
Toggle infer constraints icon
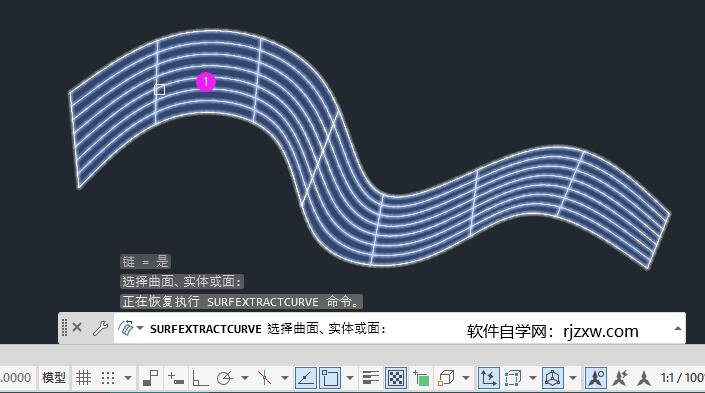150,378
